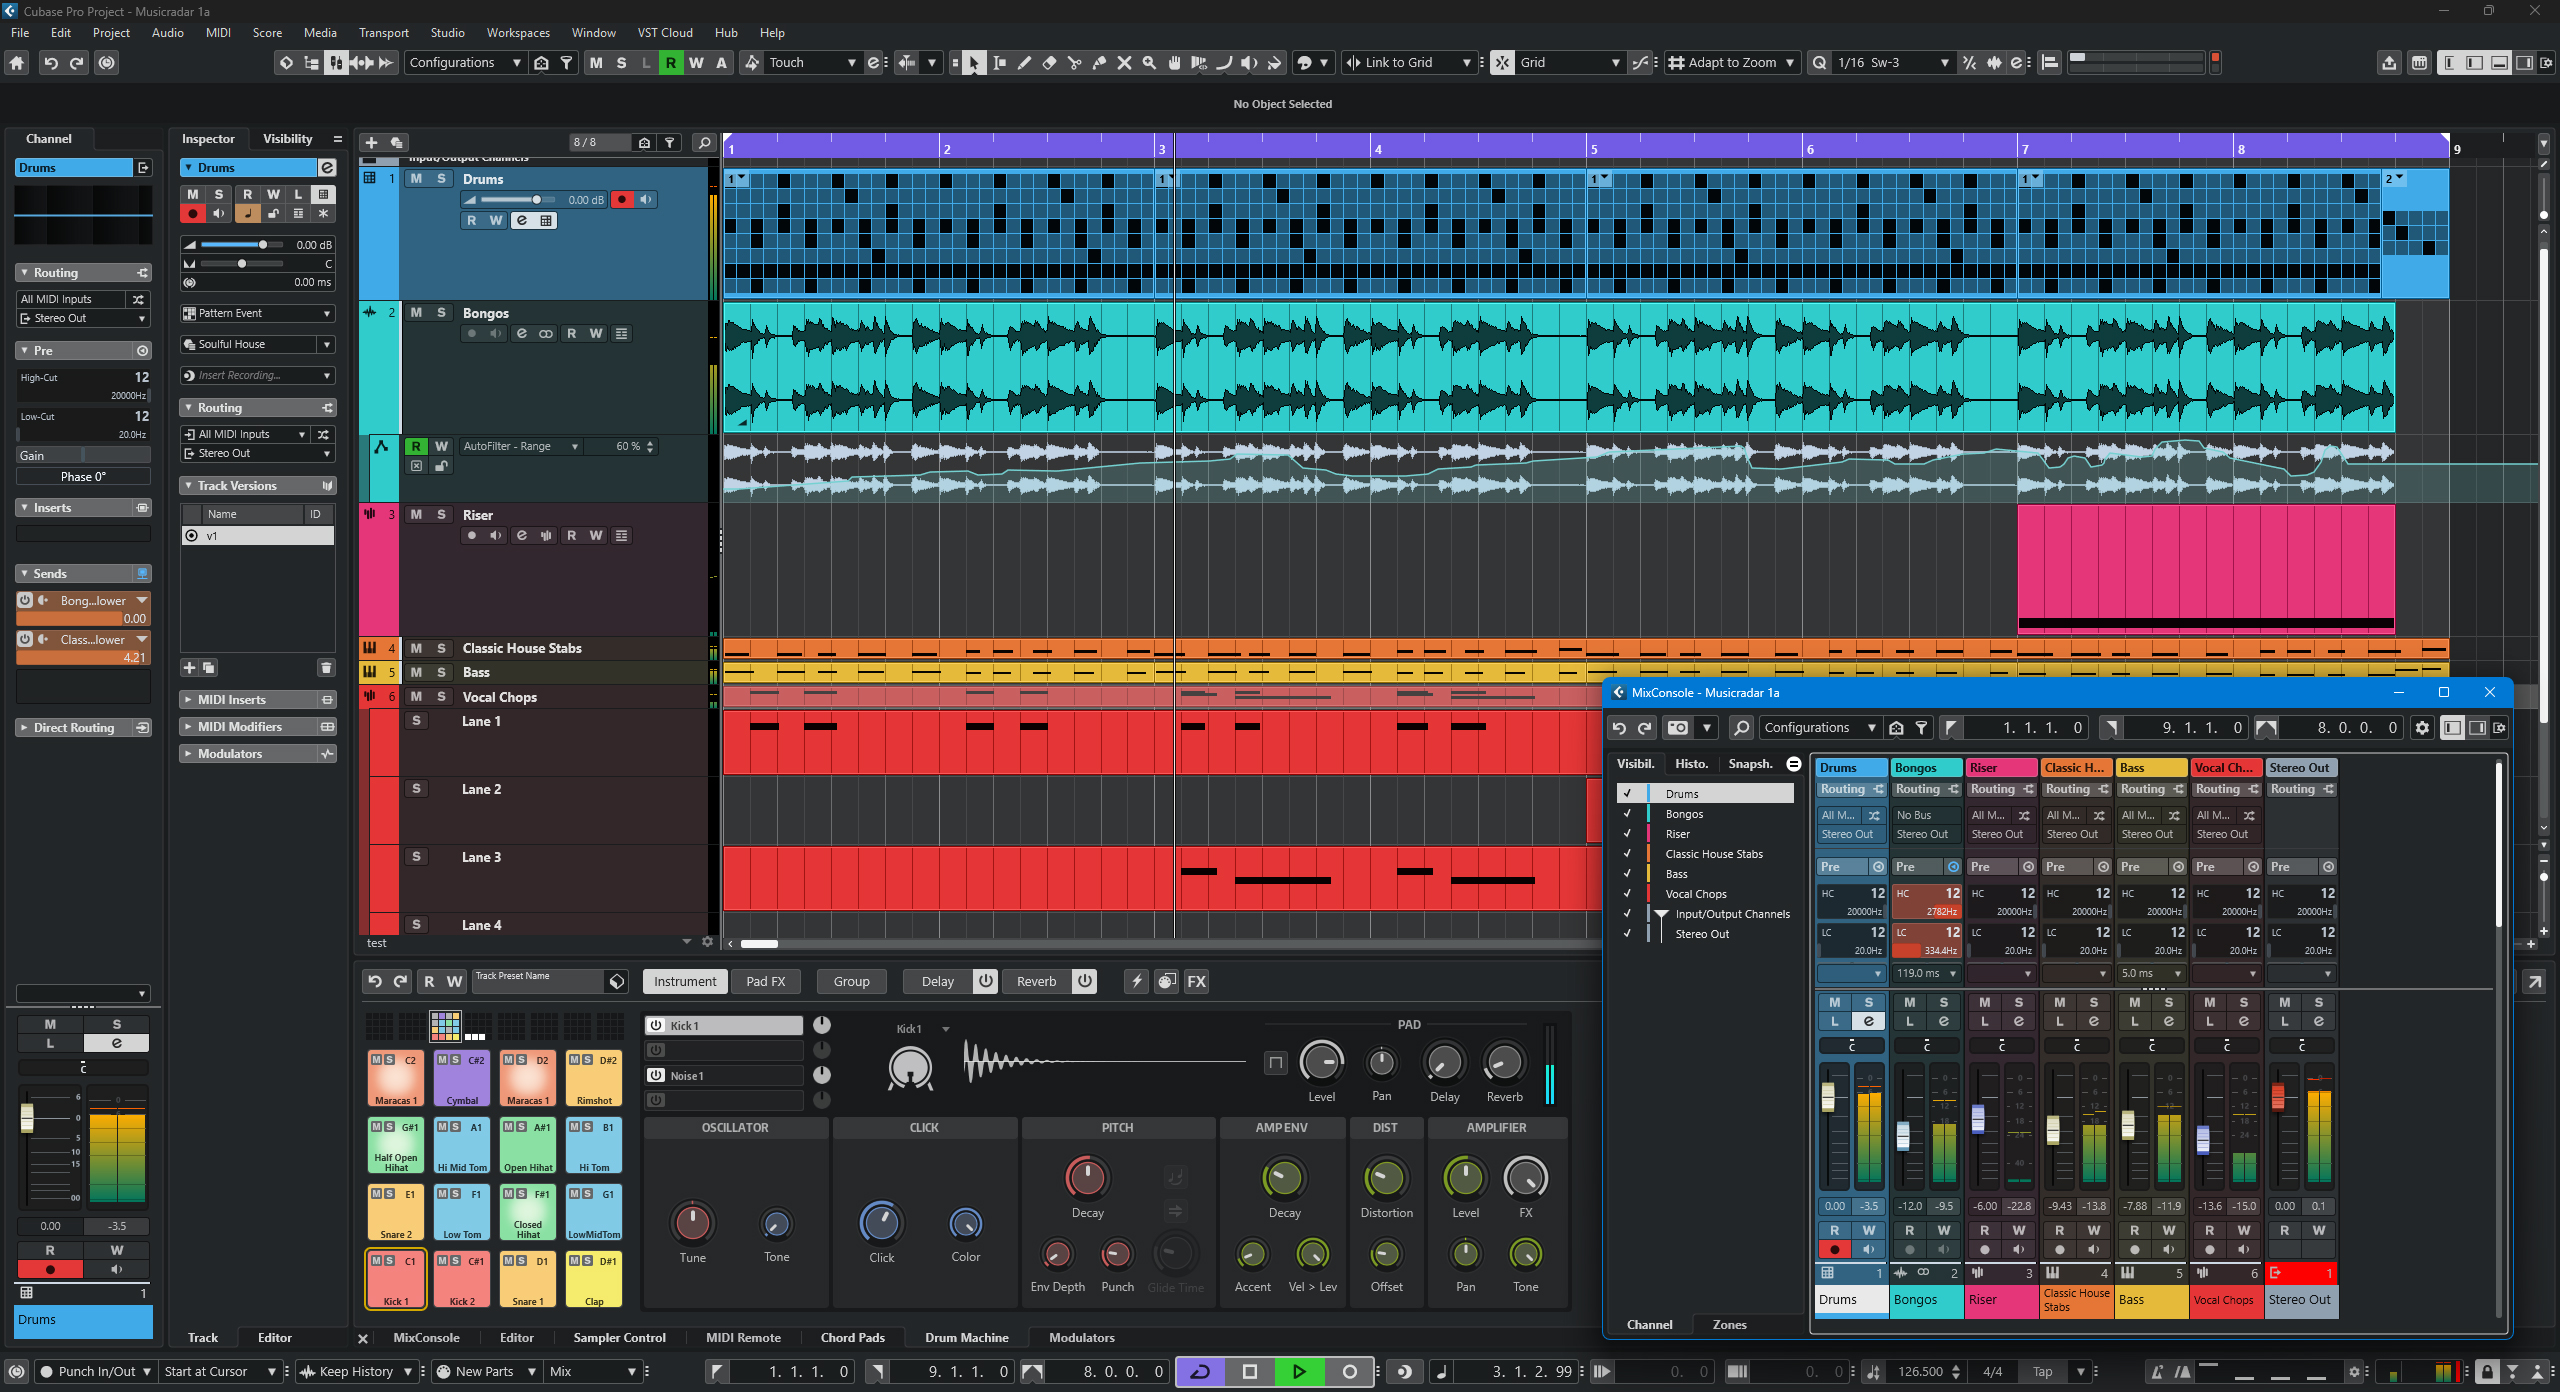Viewport: 2560px width, 1392px height.
Task: Toggle global Read automation green R button
Action: click(671, 63)
